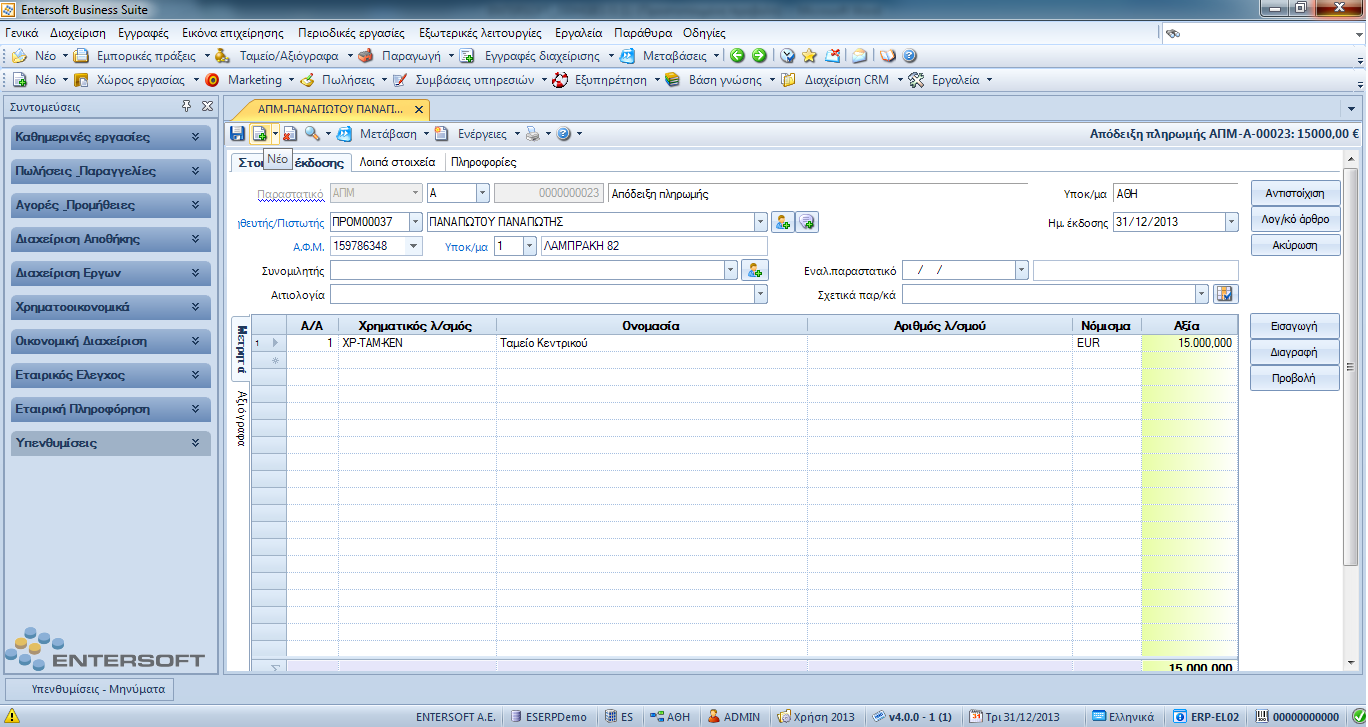Click the Βάση γνώσης toolbar icon
The width and height of the screenshot is (1368, 727).
coord(673,80)
